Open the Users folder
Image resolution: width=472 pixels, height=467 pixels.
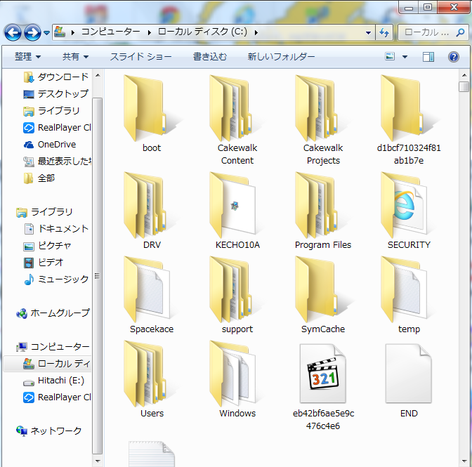[x=151, y=379]
